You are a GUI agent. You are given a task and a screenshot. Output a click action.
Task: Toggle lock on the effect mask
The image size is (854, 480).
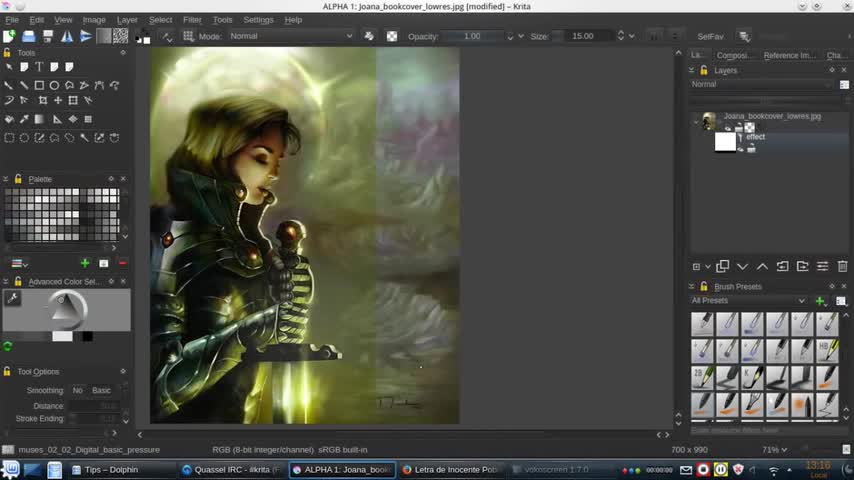coord(751,149)
